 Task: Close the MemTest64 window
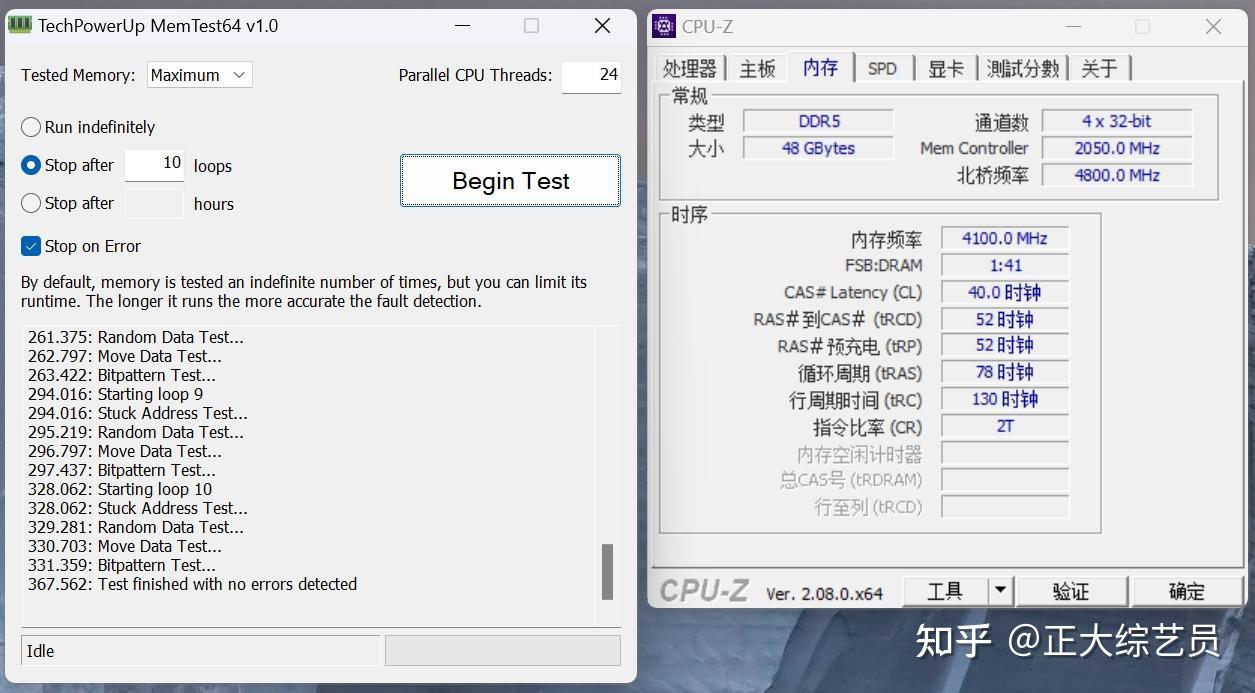602,25
